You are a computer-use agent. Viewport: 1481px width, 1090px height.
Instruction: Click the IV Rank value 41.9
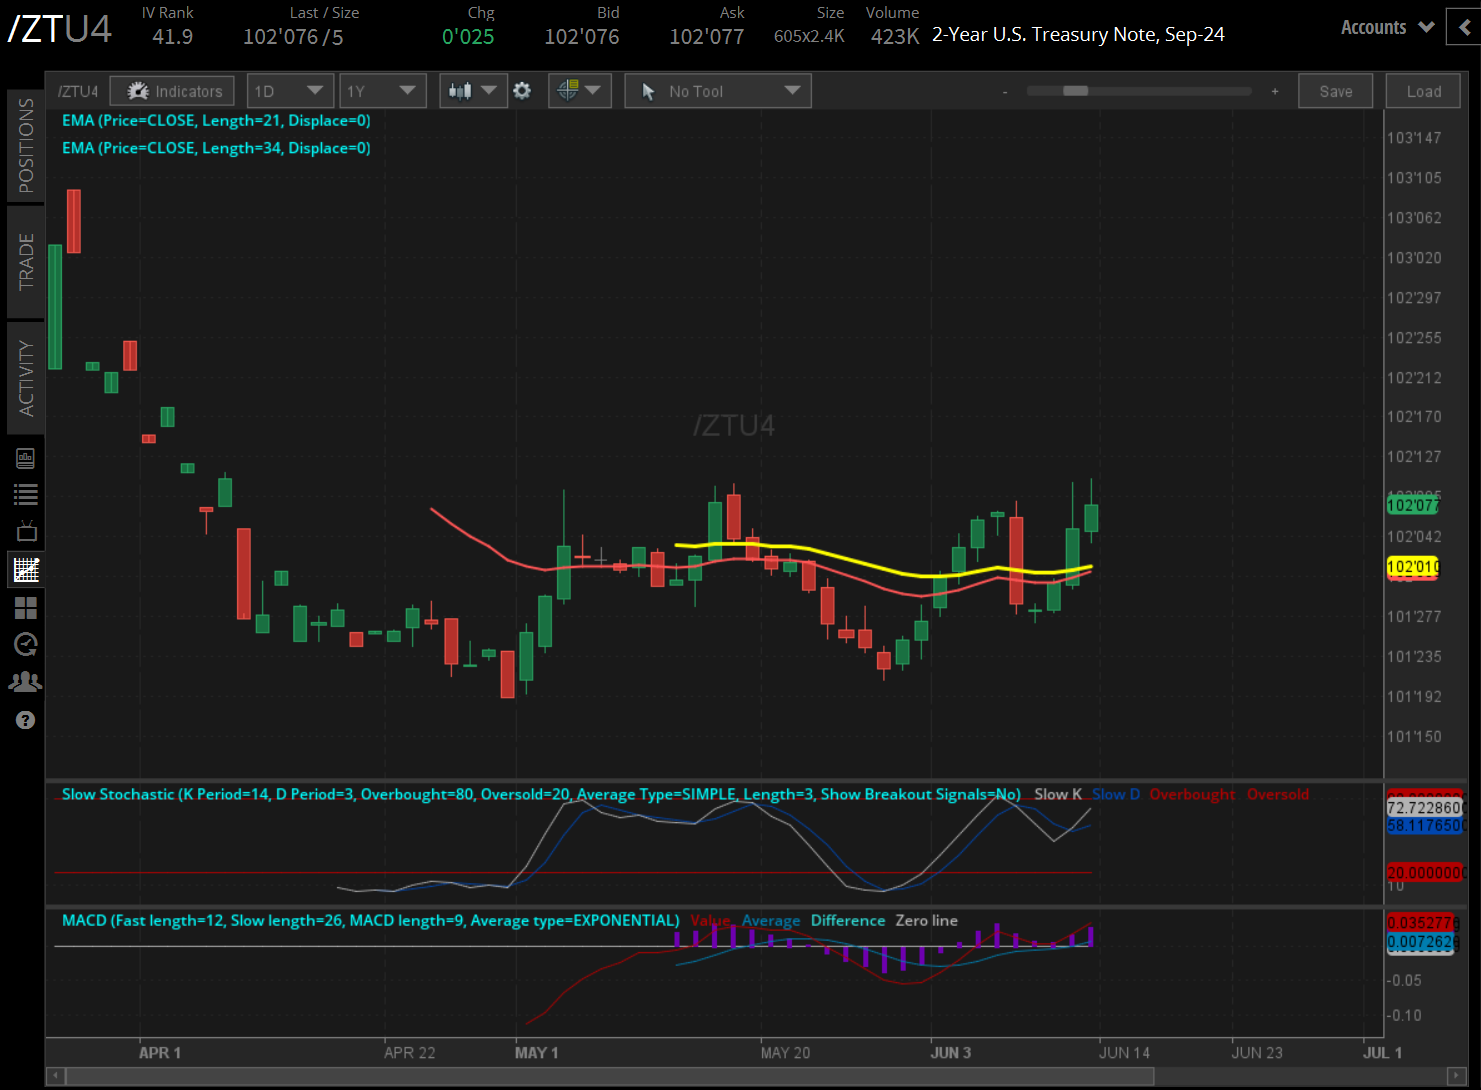[x=173, y=37]
